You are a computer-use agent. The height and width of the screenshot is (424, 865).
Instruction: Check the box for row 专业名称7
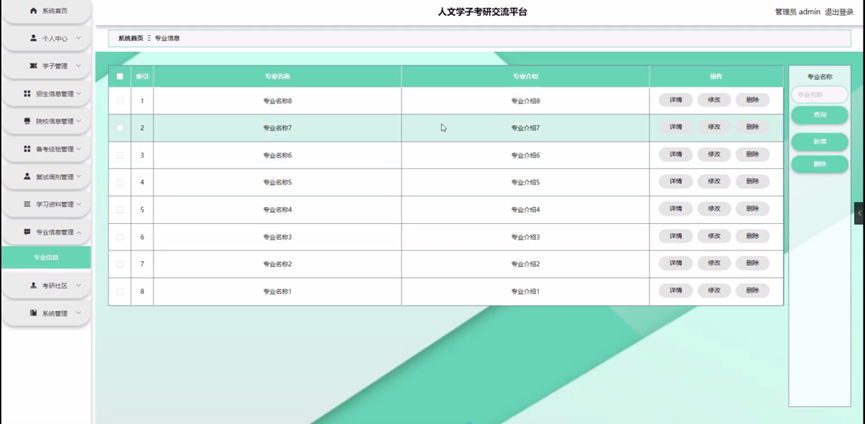point(120,128)
